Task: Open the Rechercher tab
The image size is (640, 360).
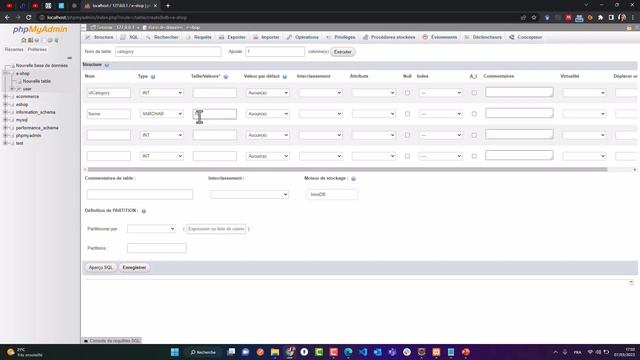Action: pyautogui.click(x=162, y=37)
